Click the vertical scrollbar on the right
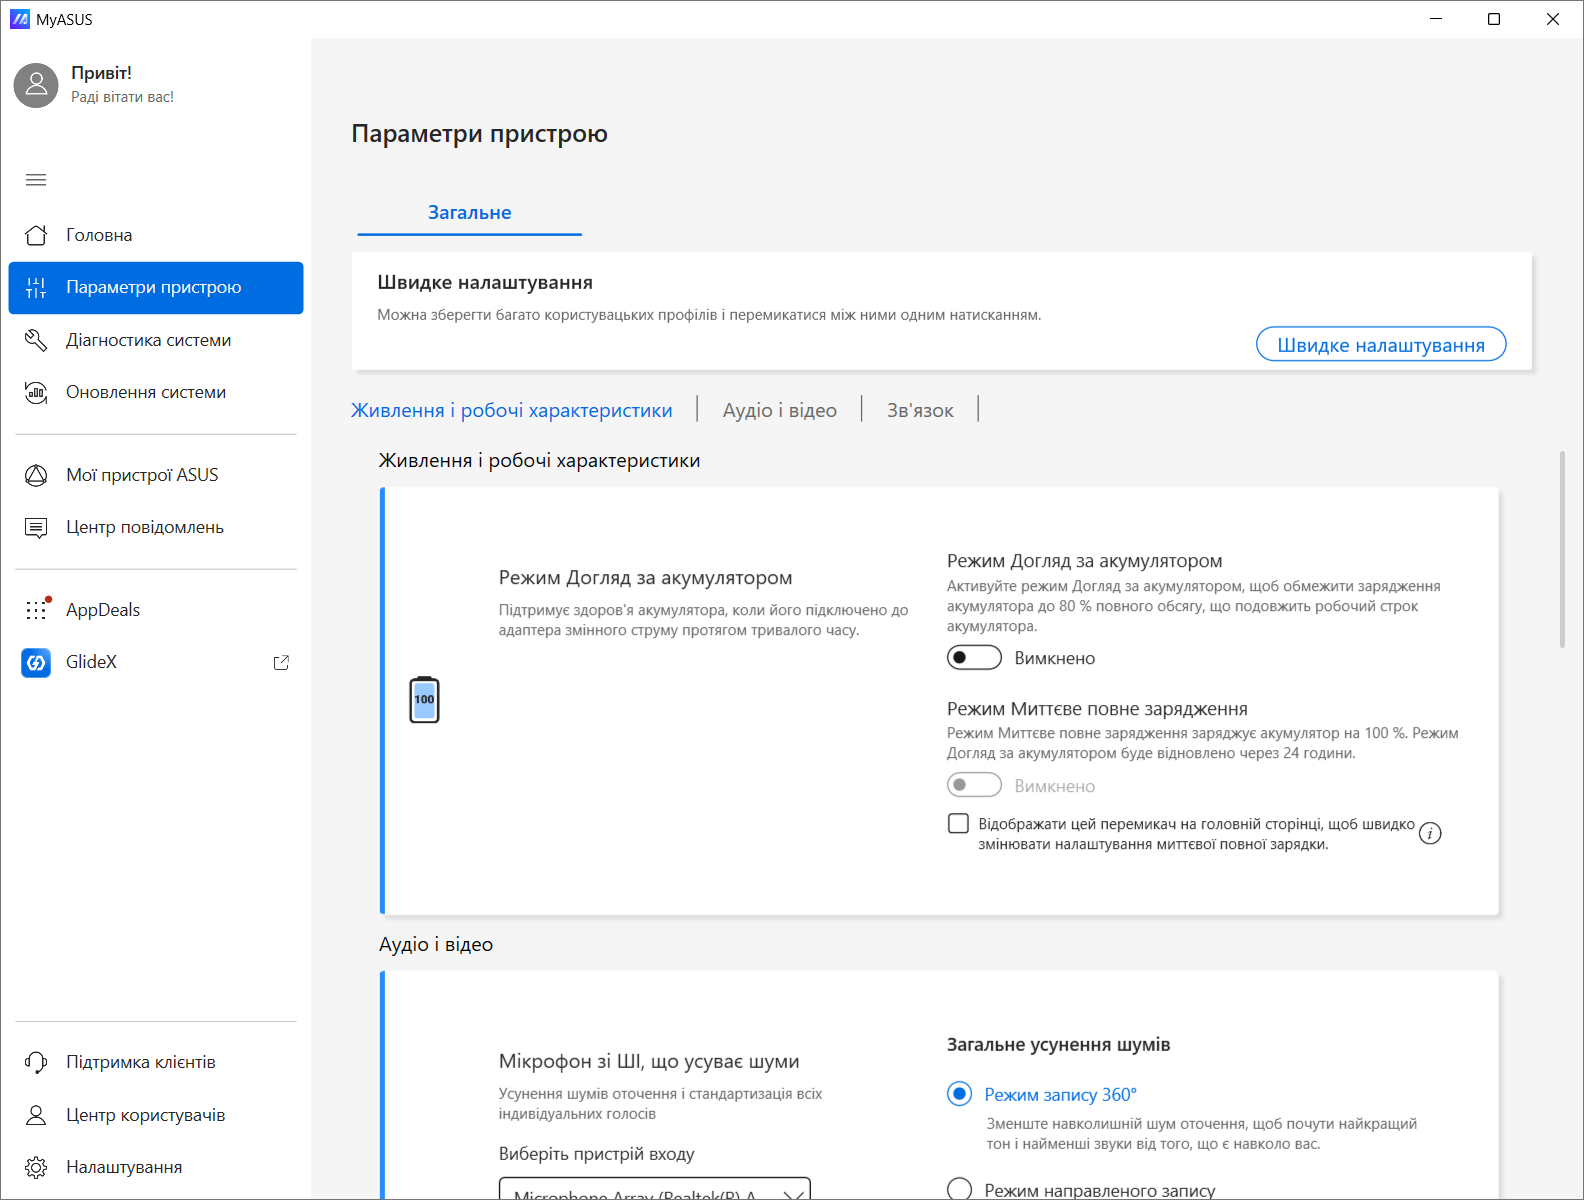1584x1200 pixels. [x=1562, y=550]
